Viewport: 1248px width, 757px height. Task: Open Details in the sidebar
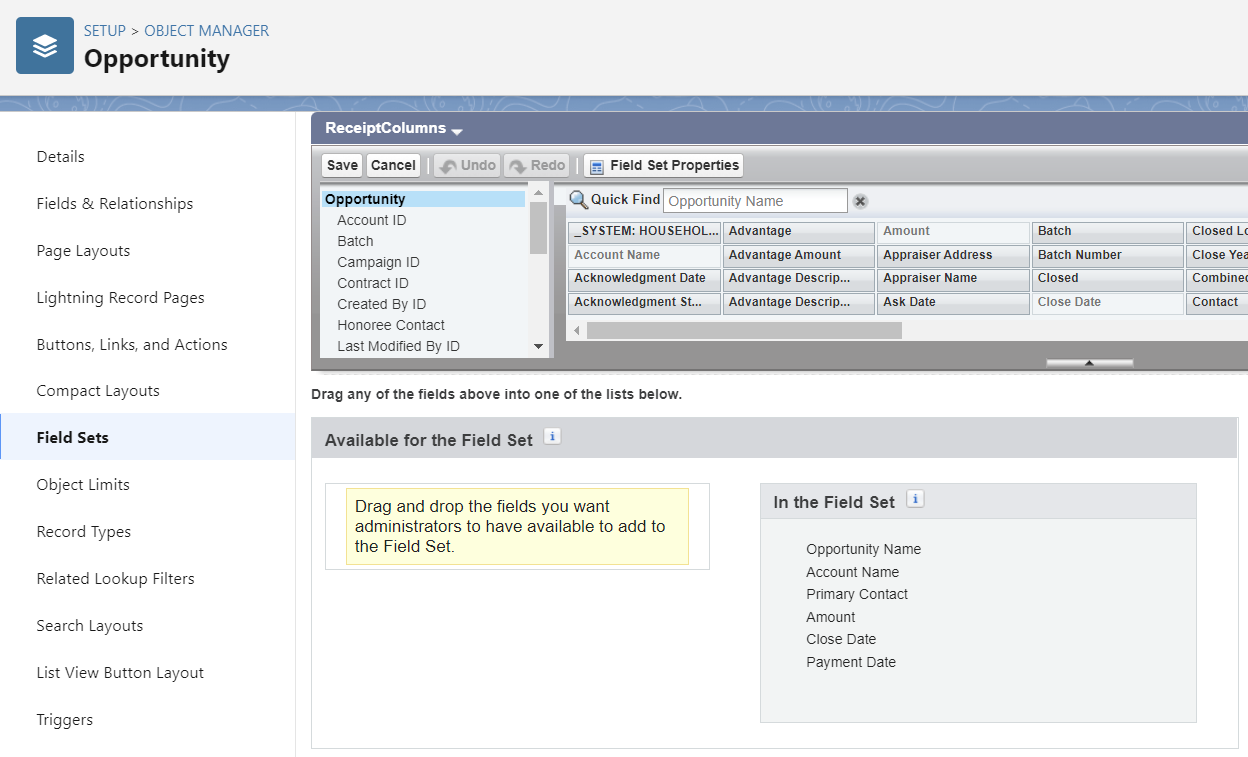(61, 156)
